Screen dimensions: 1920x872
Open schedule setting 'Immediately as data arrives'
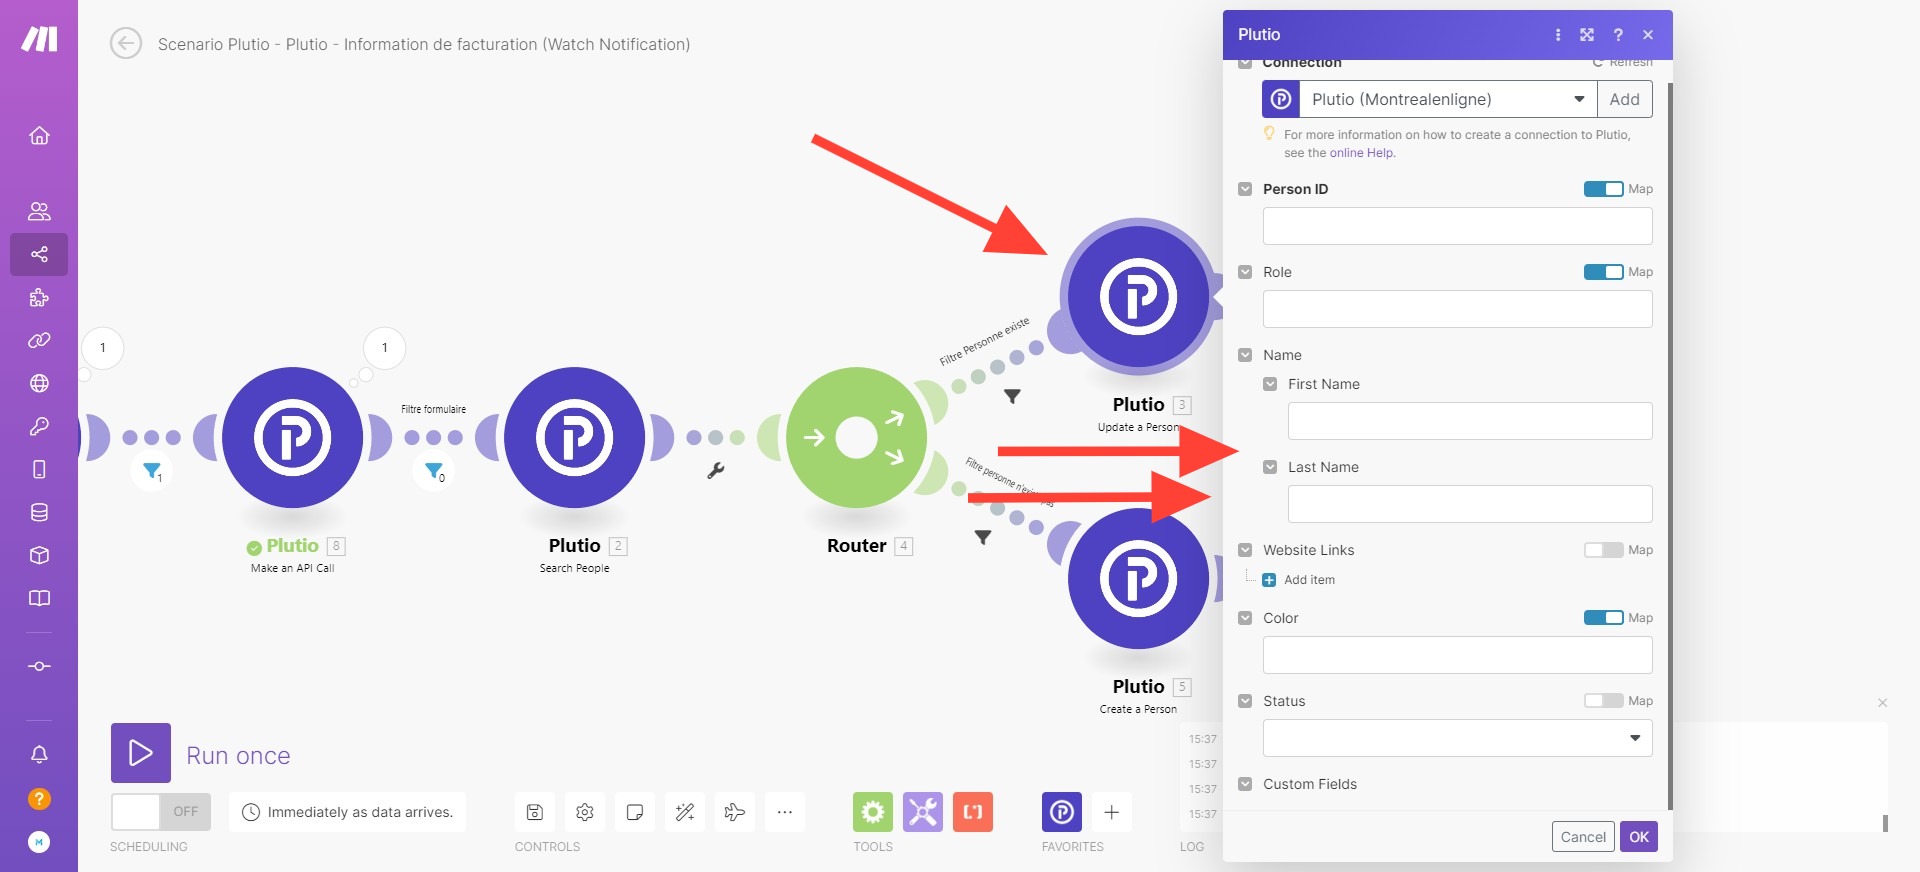coord(348,812)
